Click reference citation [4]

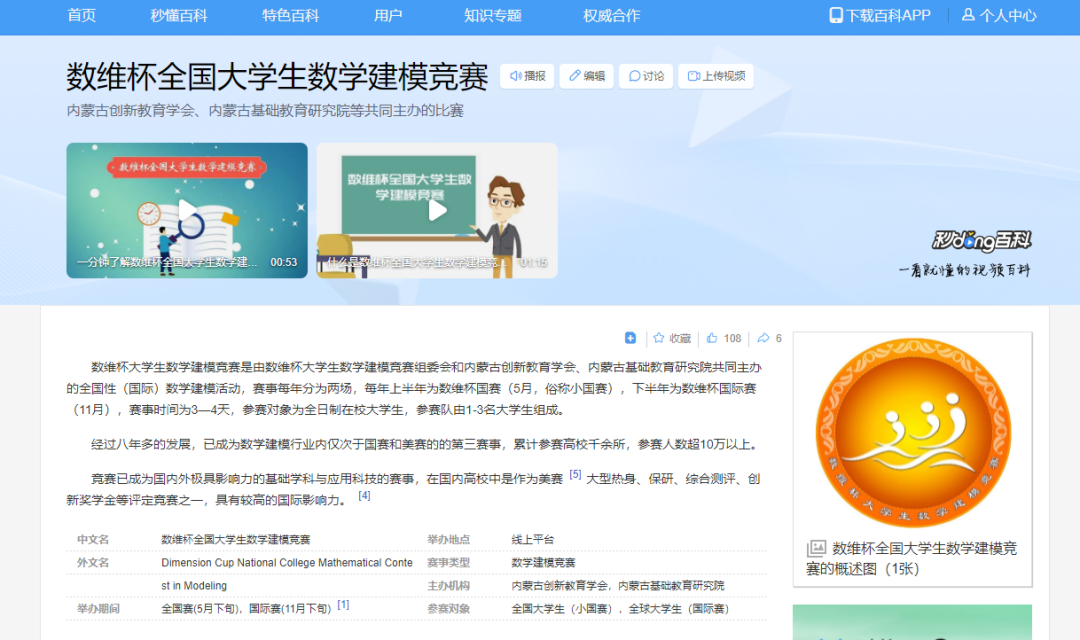(364, 495)
